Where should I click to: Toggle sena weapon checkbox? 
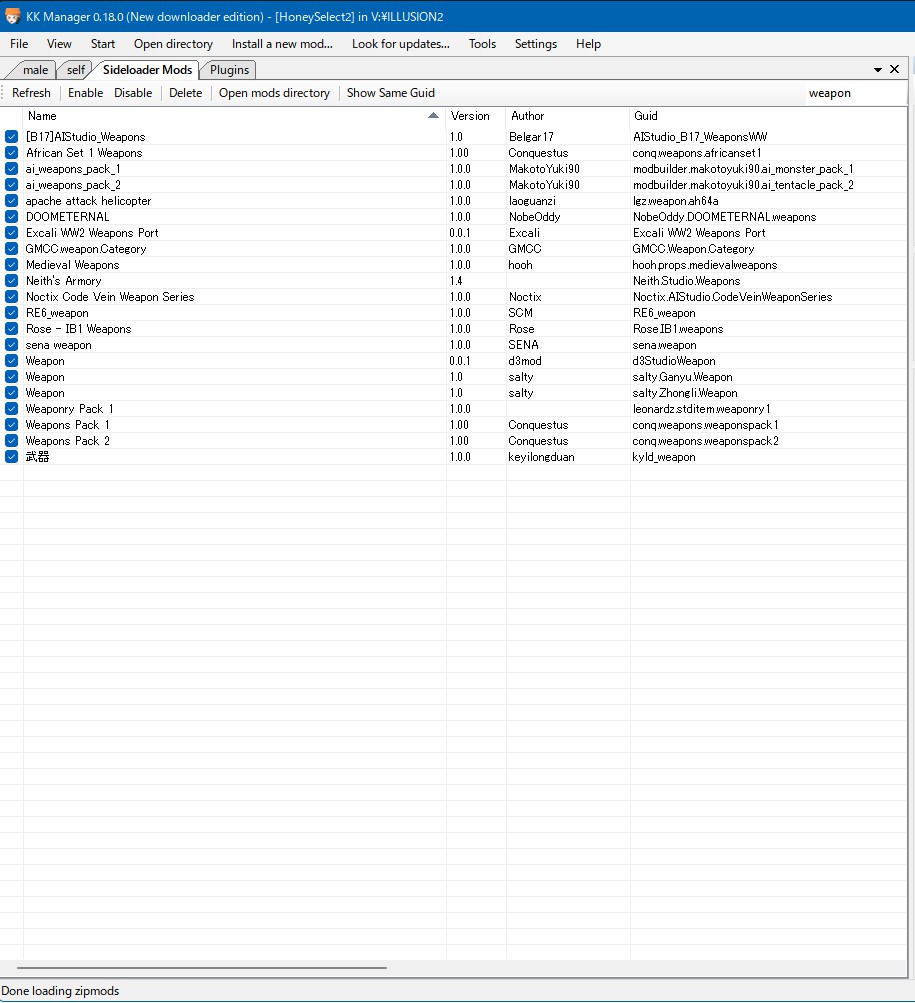pos(12,345)
